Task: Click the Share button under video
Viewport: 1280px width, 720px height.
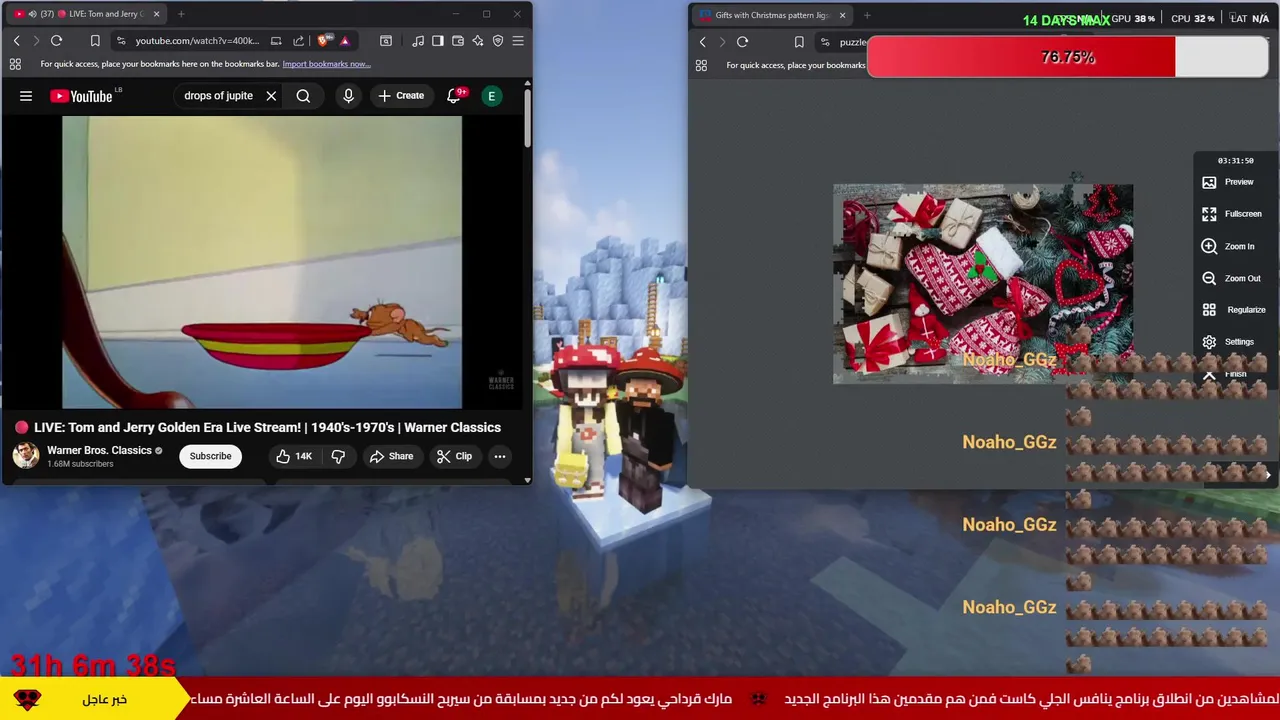Action: pos(391,456)
